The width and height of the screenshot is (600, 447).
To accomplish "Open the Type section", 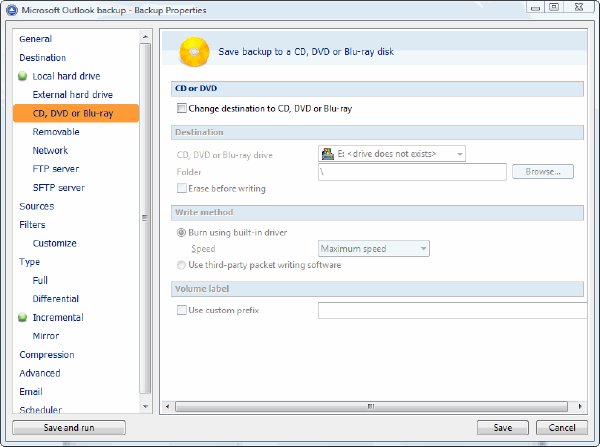I will tap(29, 262).
